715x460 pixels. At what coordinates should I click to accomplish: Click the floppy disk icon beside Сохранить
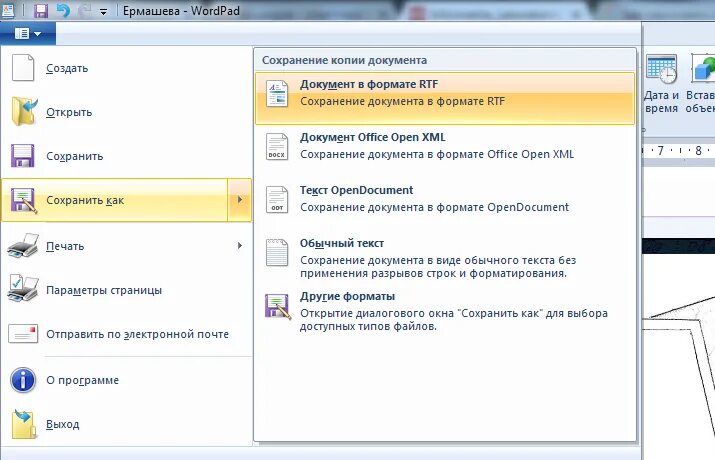click(x=22, y=156)
